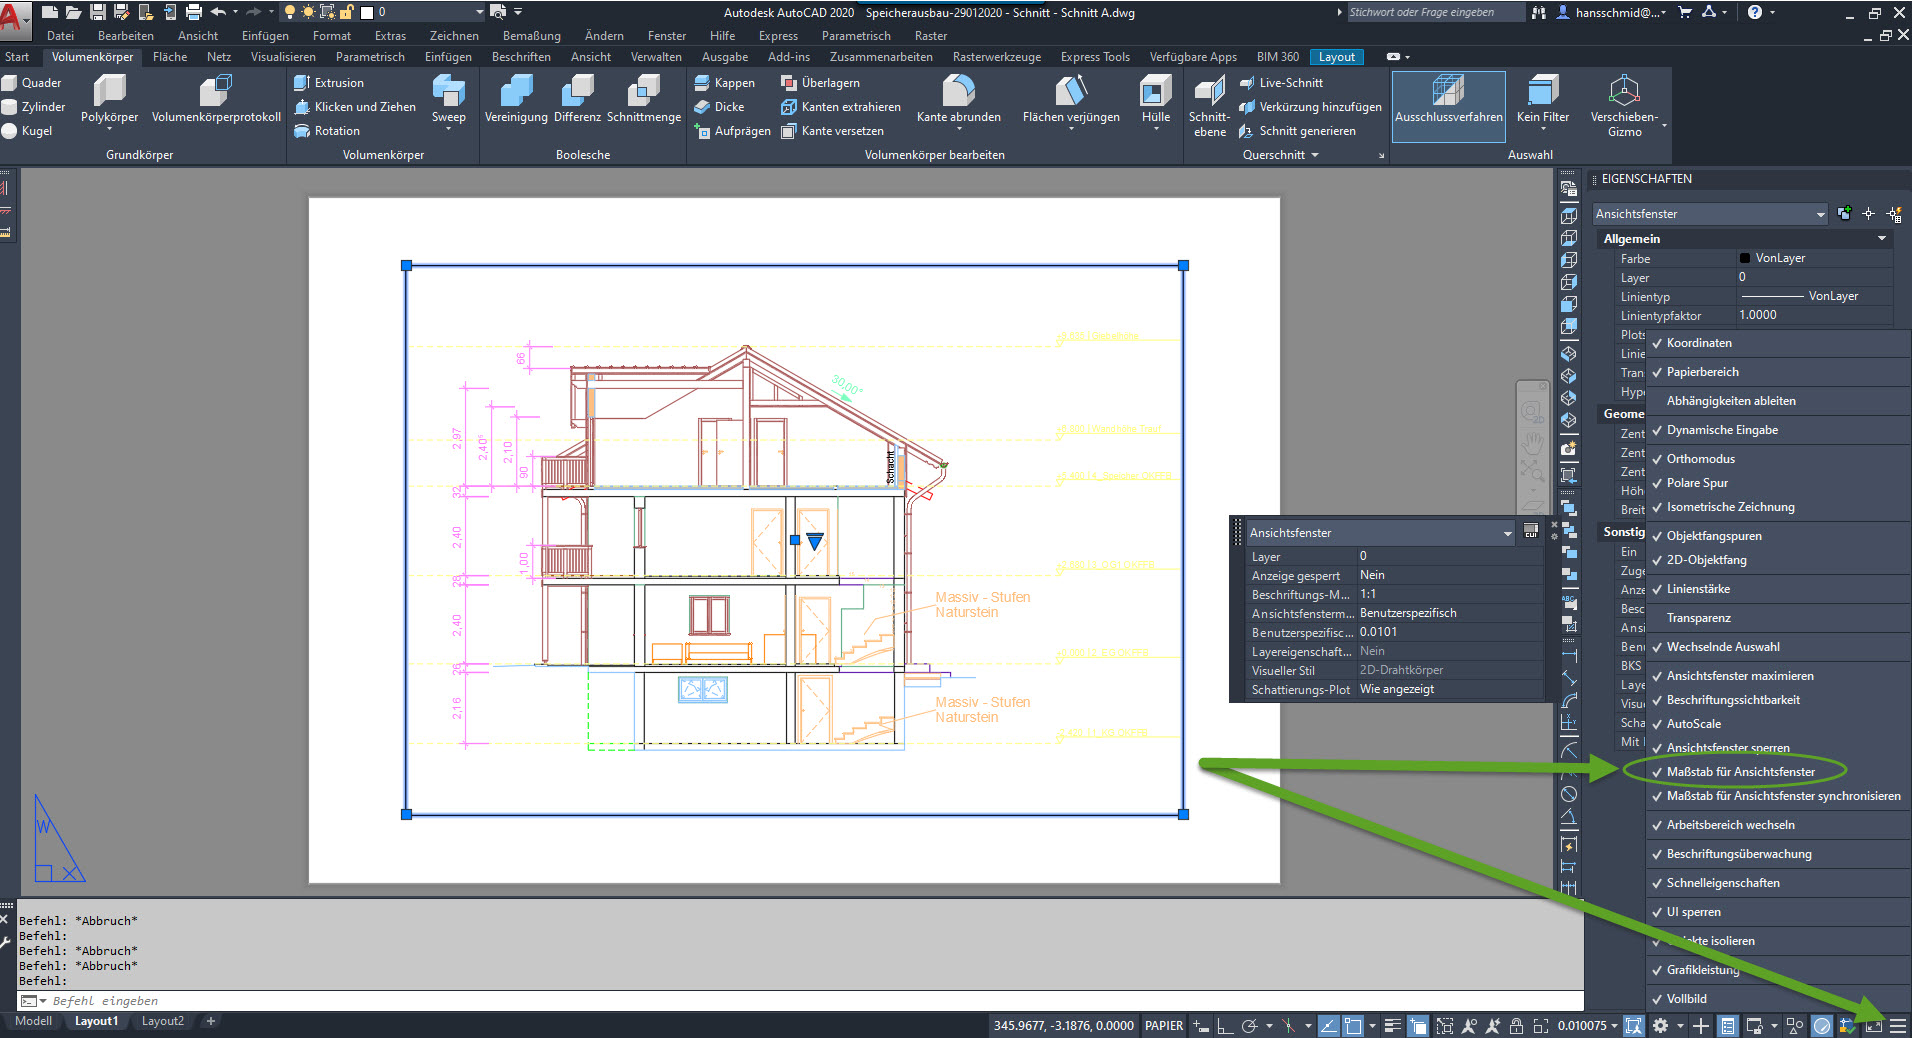Click Schnitt generieren tool

[x=1297, y=131]
